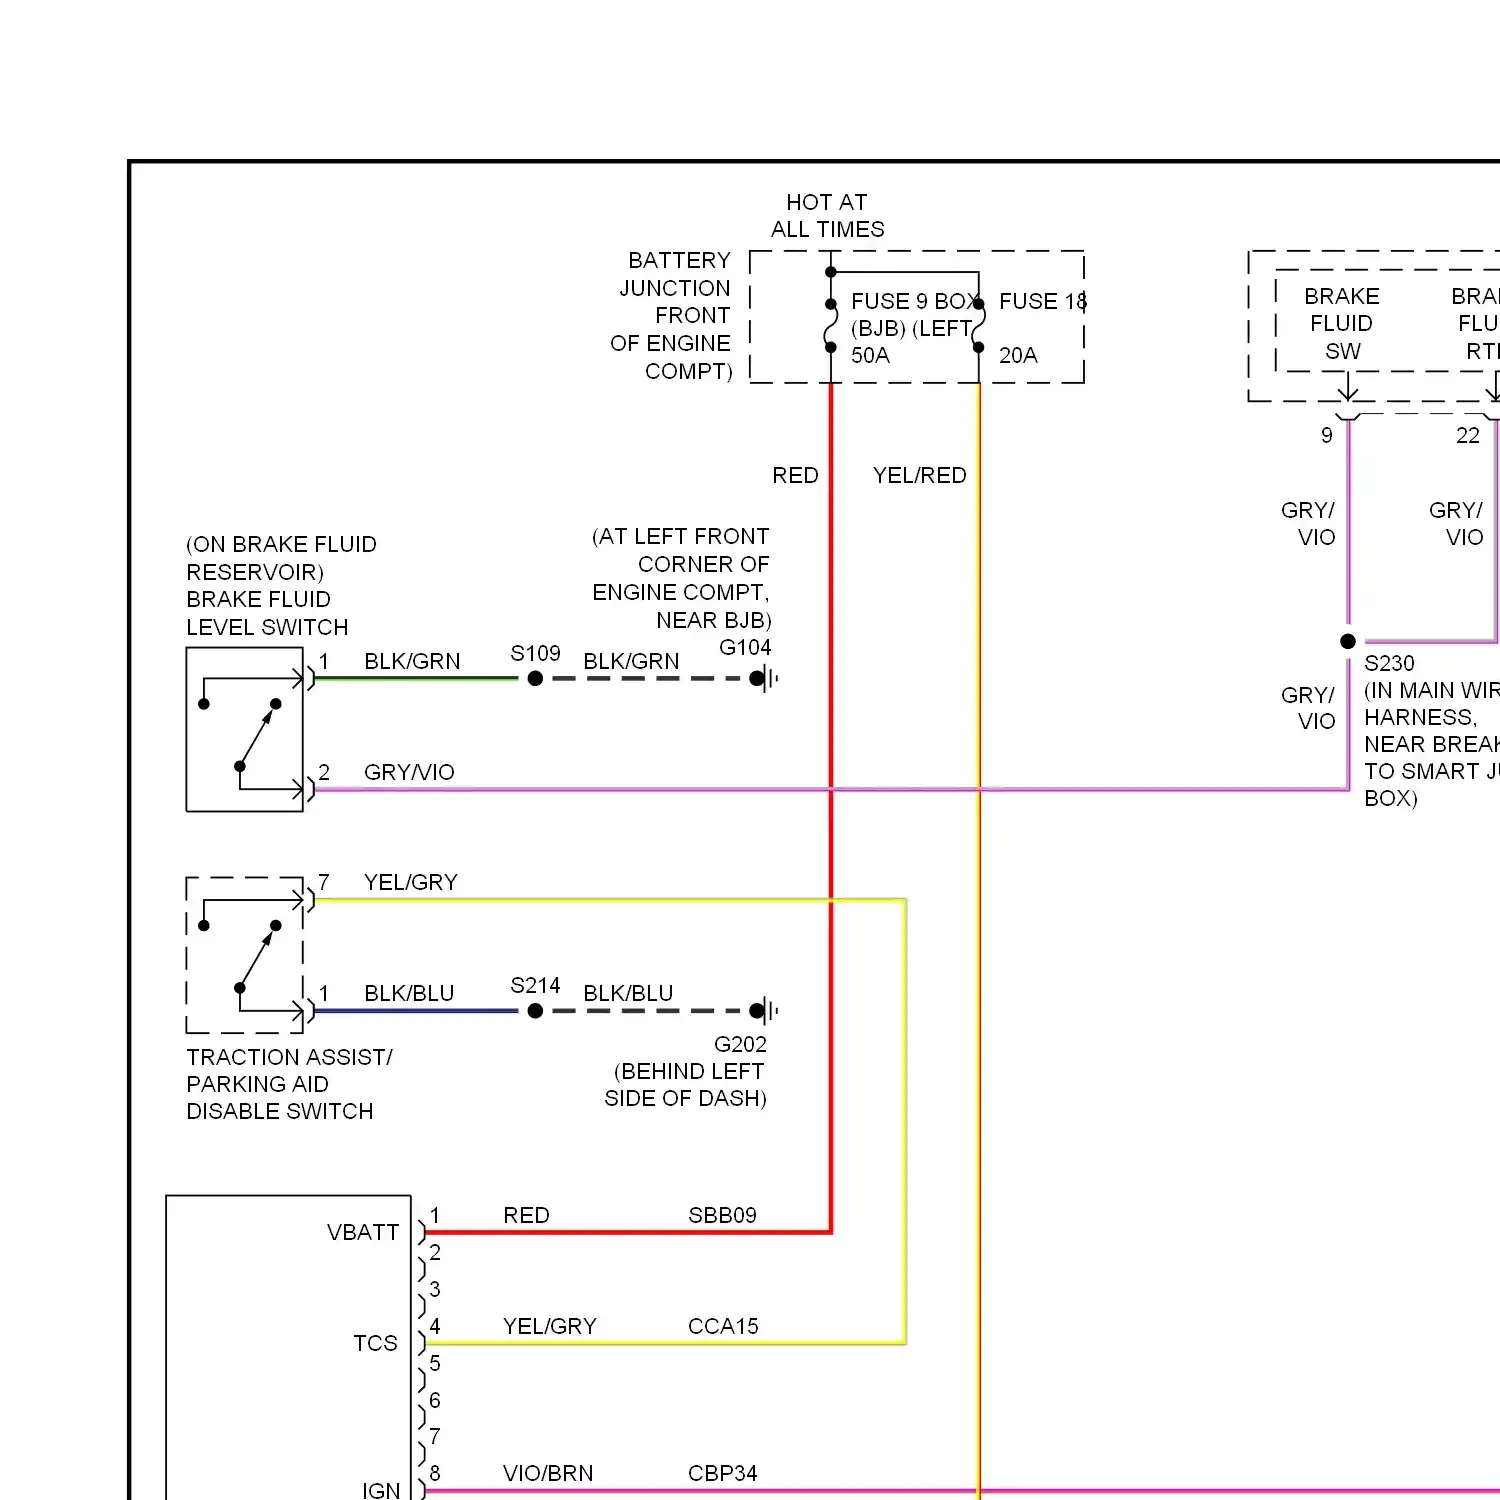Click the 'HOT AT ALL TIMES' label
The image size is (1500, 1500).
tap(827, 216)
